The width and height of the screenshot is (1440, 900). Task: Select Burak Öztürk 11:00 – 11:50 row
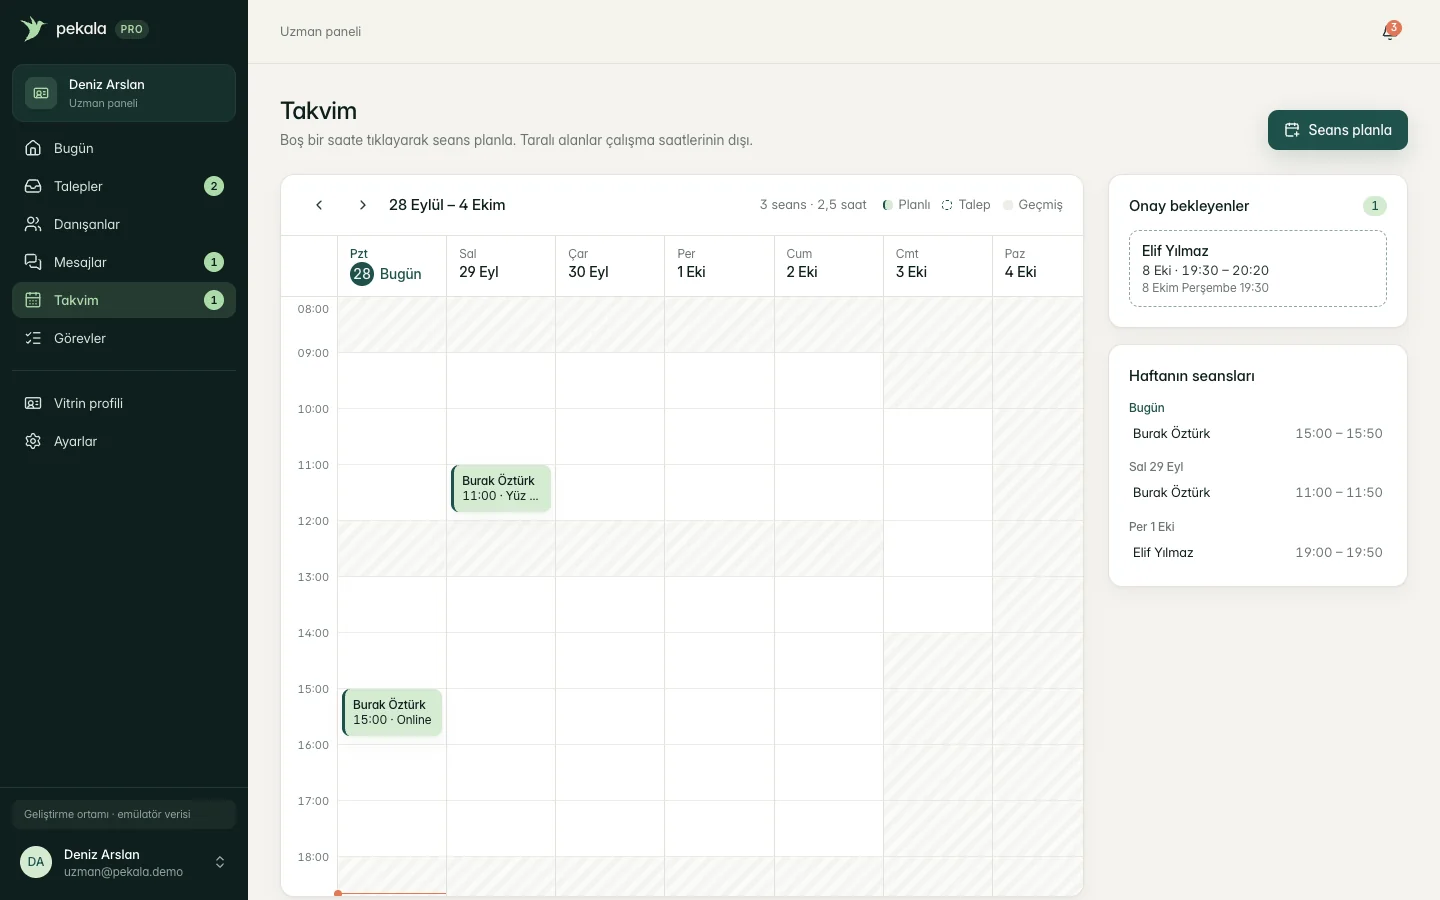(1258, 492)
